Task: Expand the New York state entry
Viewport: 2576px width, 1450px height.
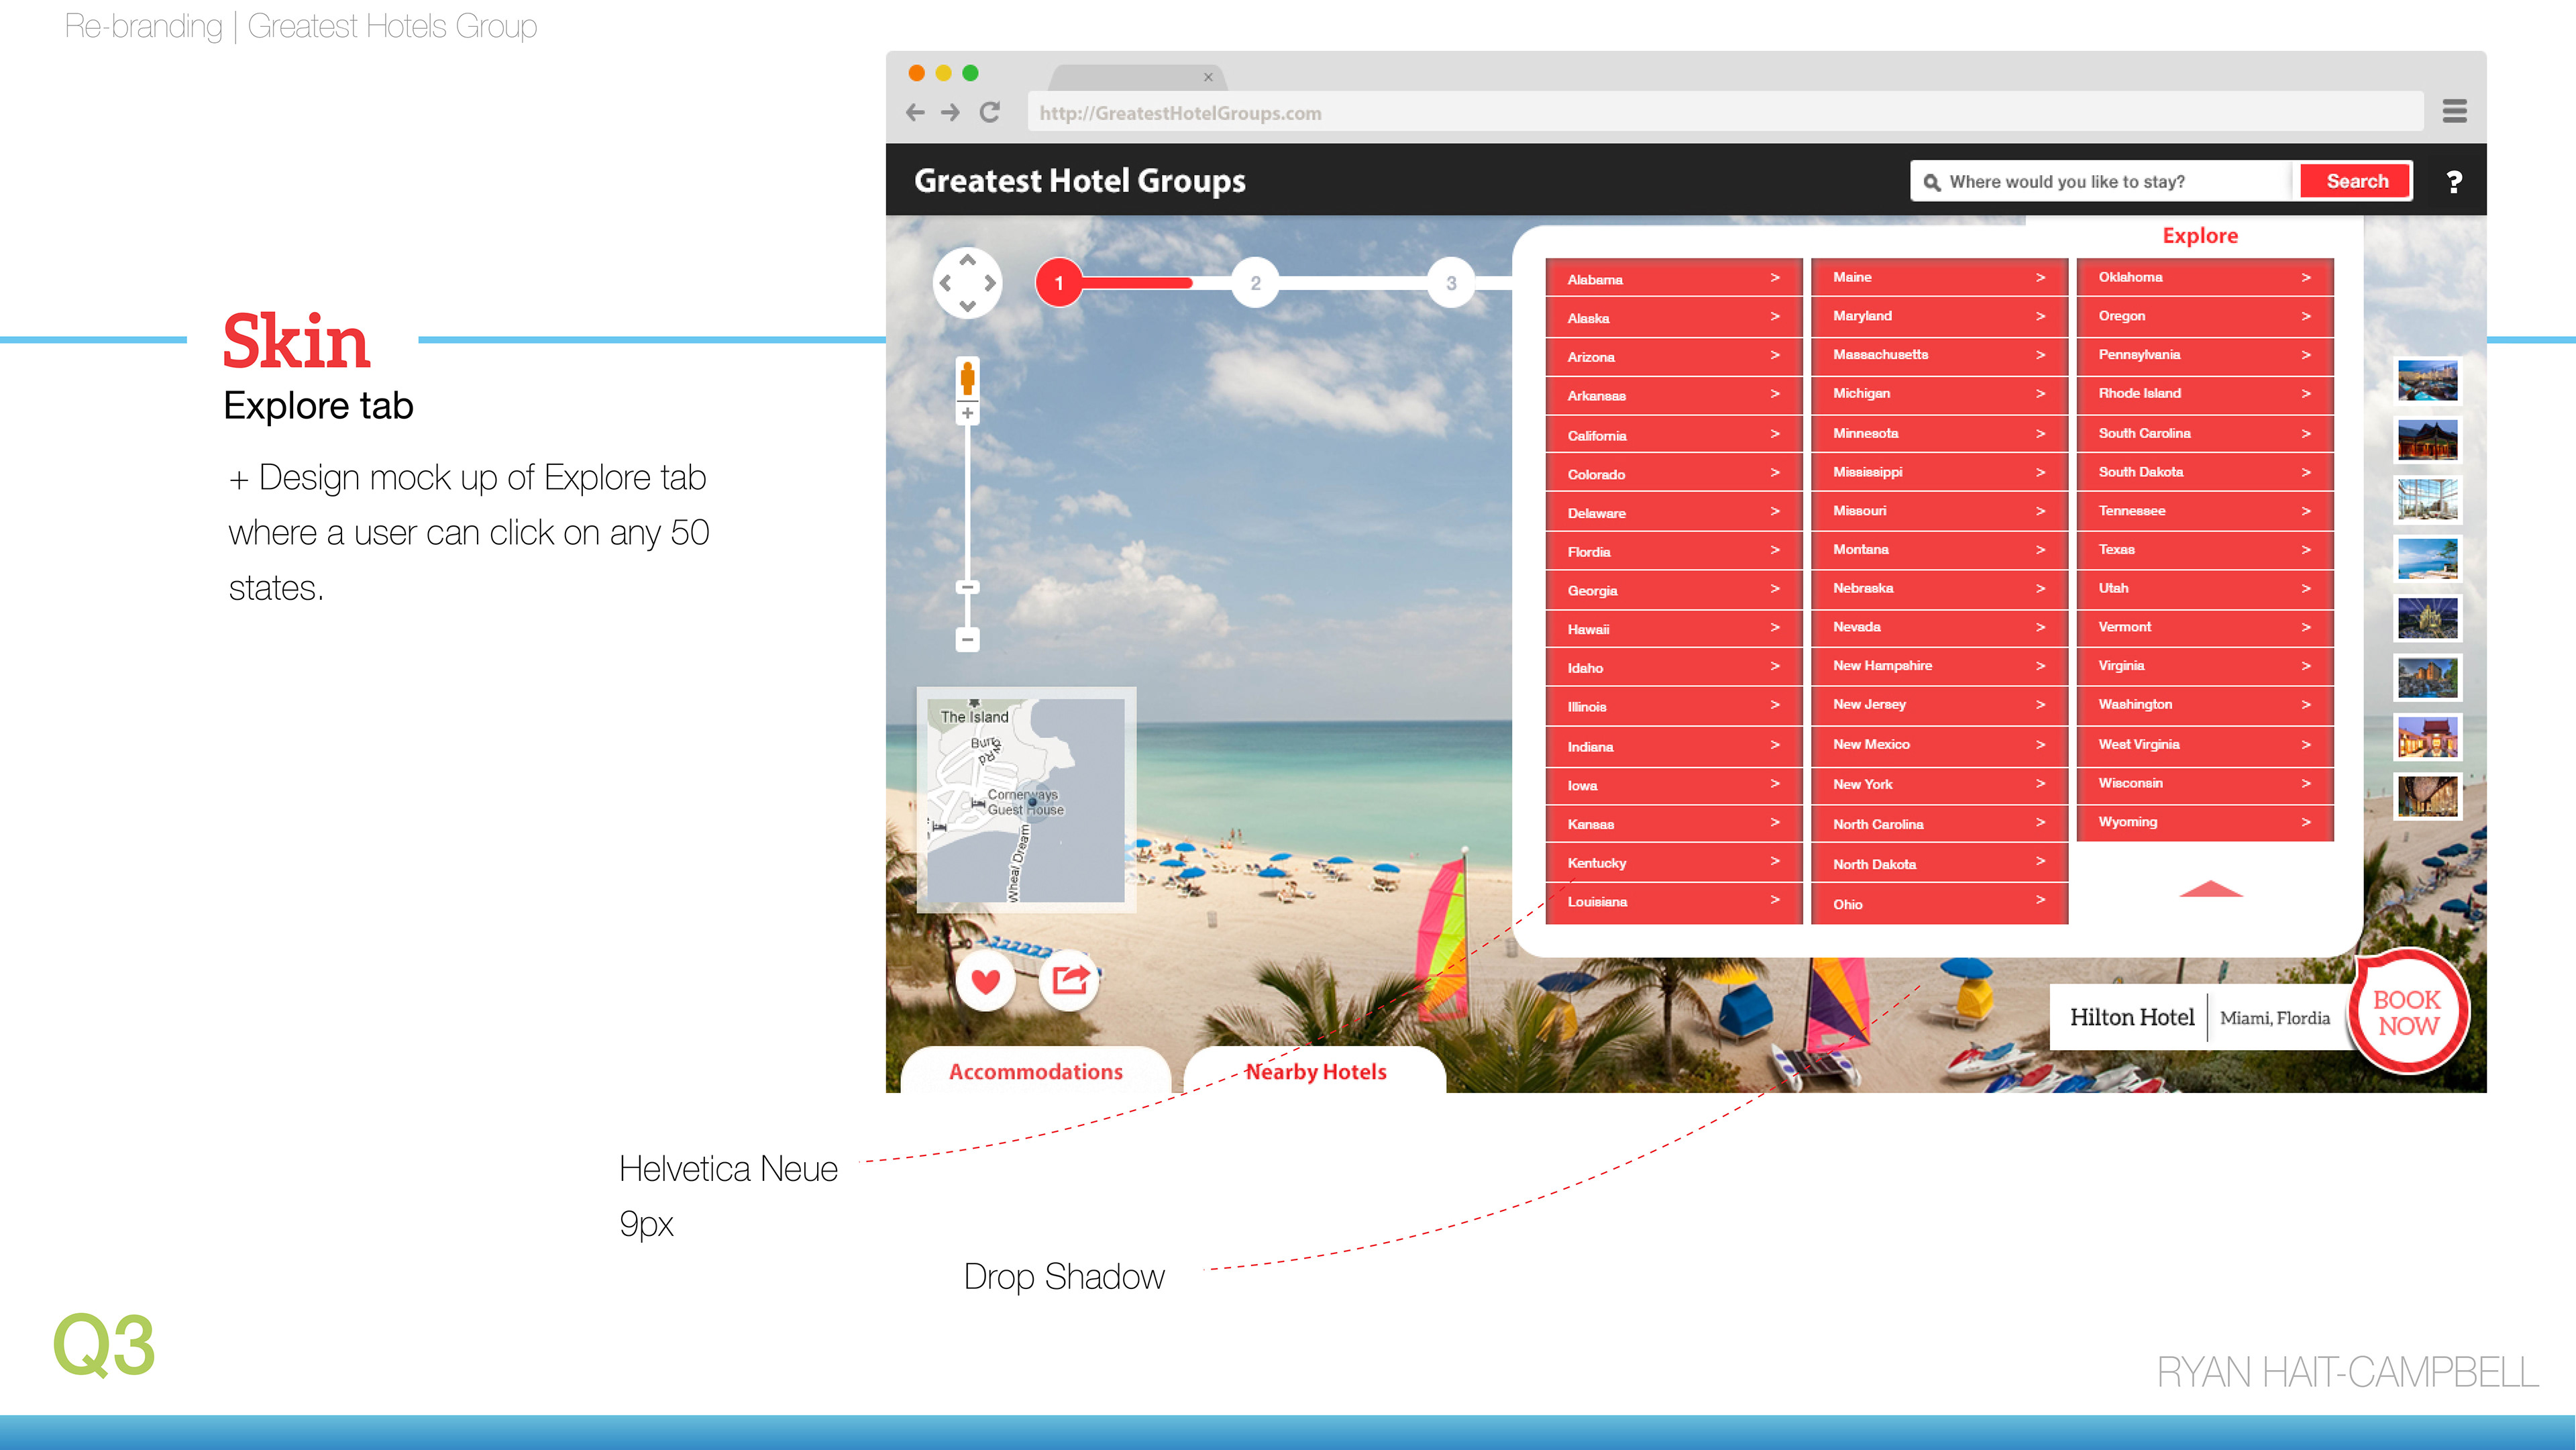Action: 1938,784
